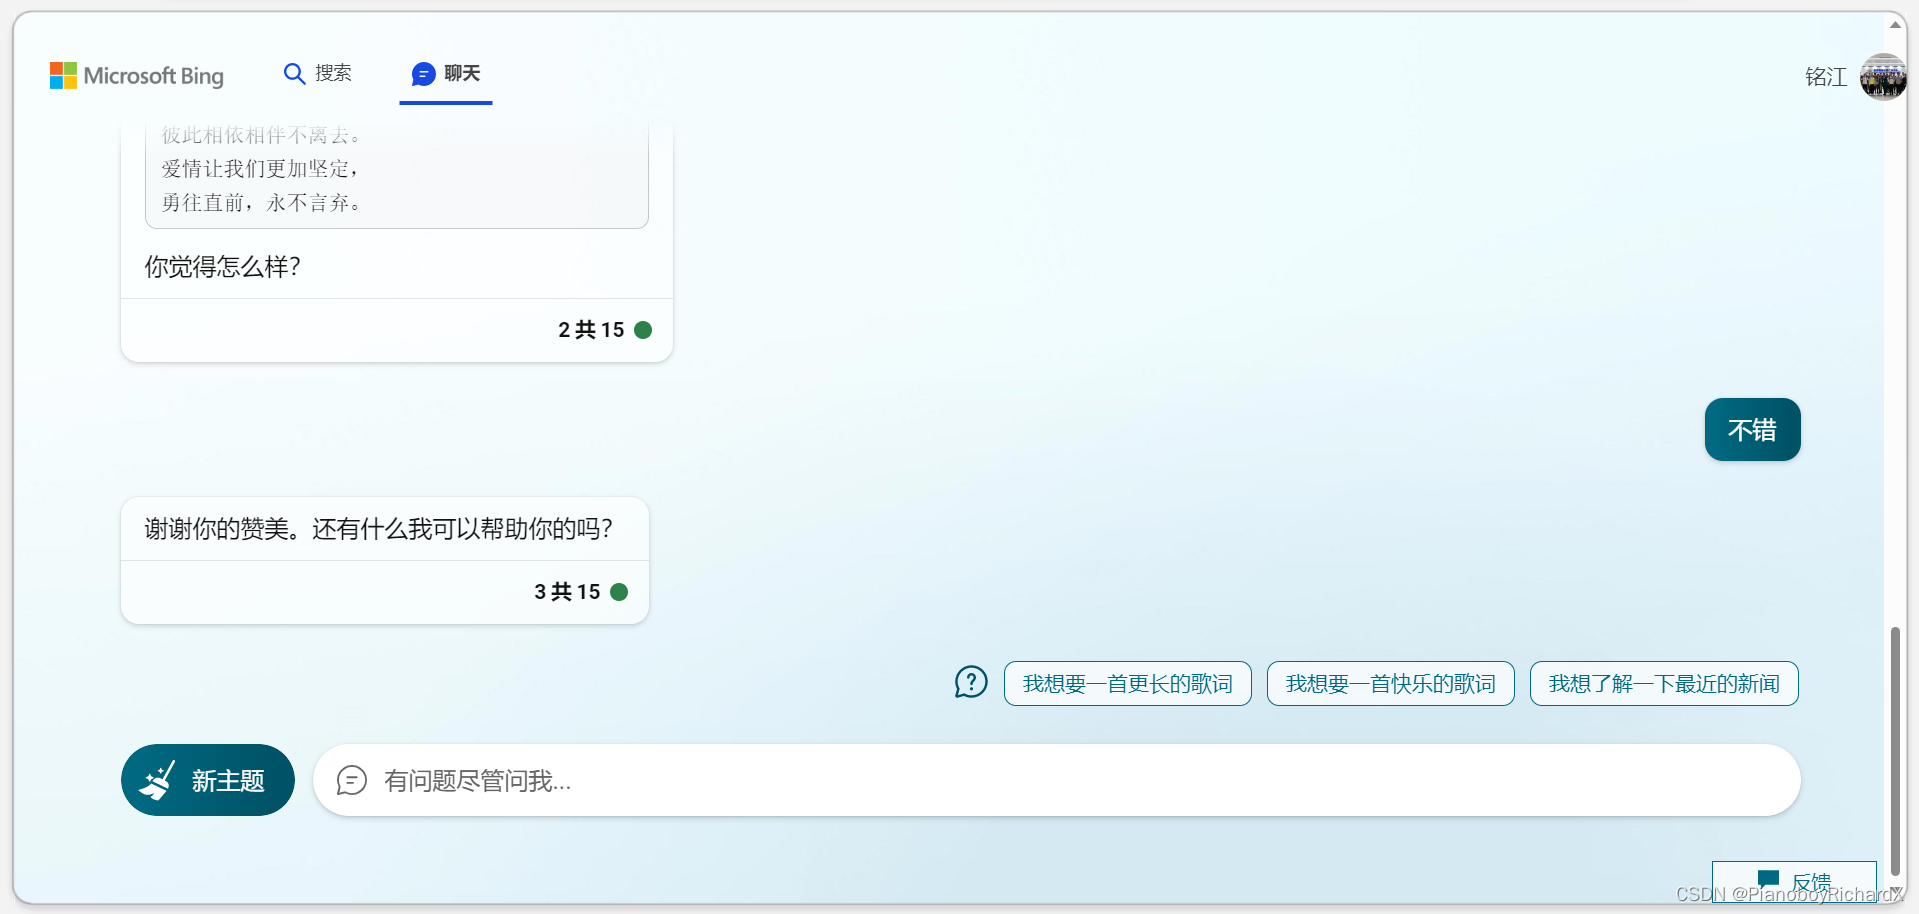The image size is (1919, 914).
Task: Click the question mark suggestions icon
Action: tap(970, 683)
